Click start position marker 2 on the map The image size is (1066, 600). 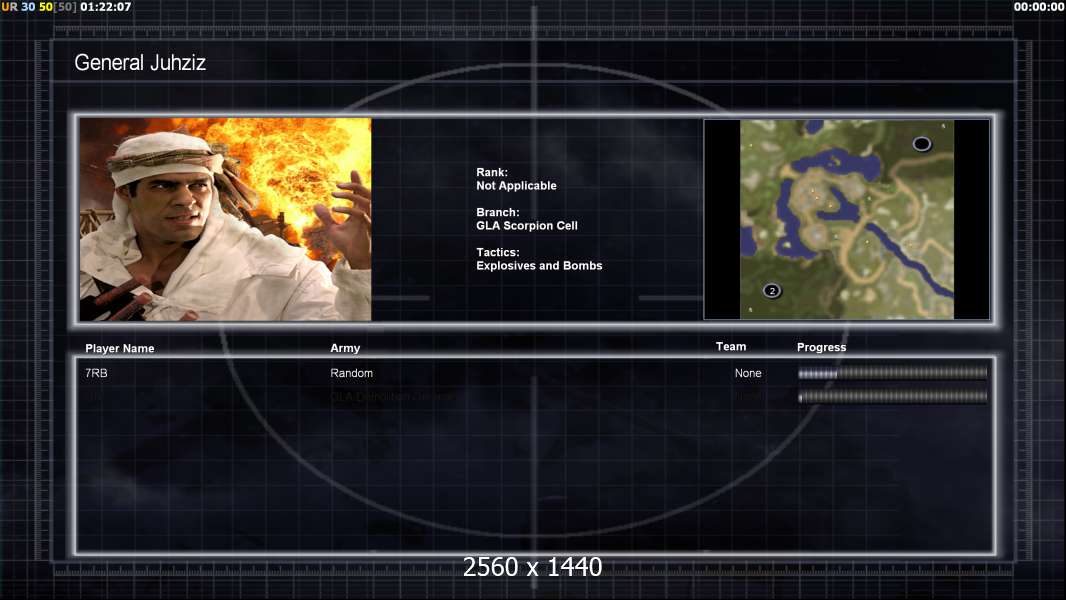pos(772,291)
